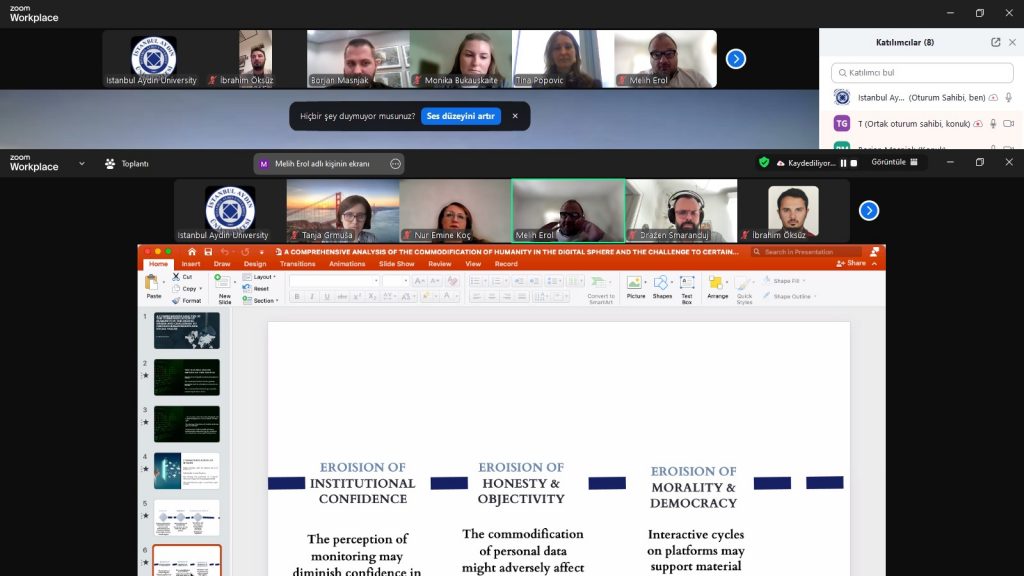Click the Convert to SmartArt button
Screen dimensions: 1024x576
(600, 290)
